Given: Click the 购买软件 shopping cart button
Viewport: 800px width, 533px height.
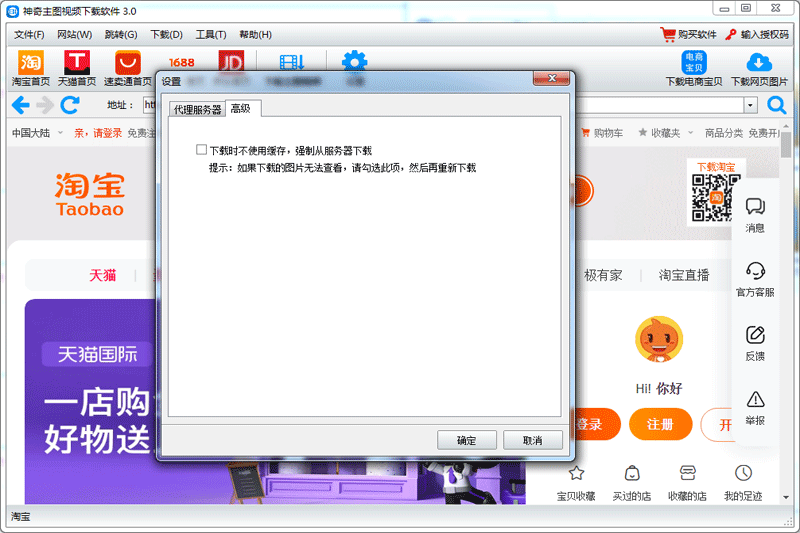Looking at the screenshot, I should click(x=688, y=34).
